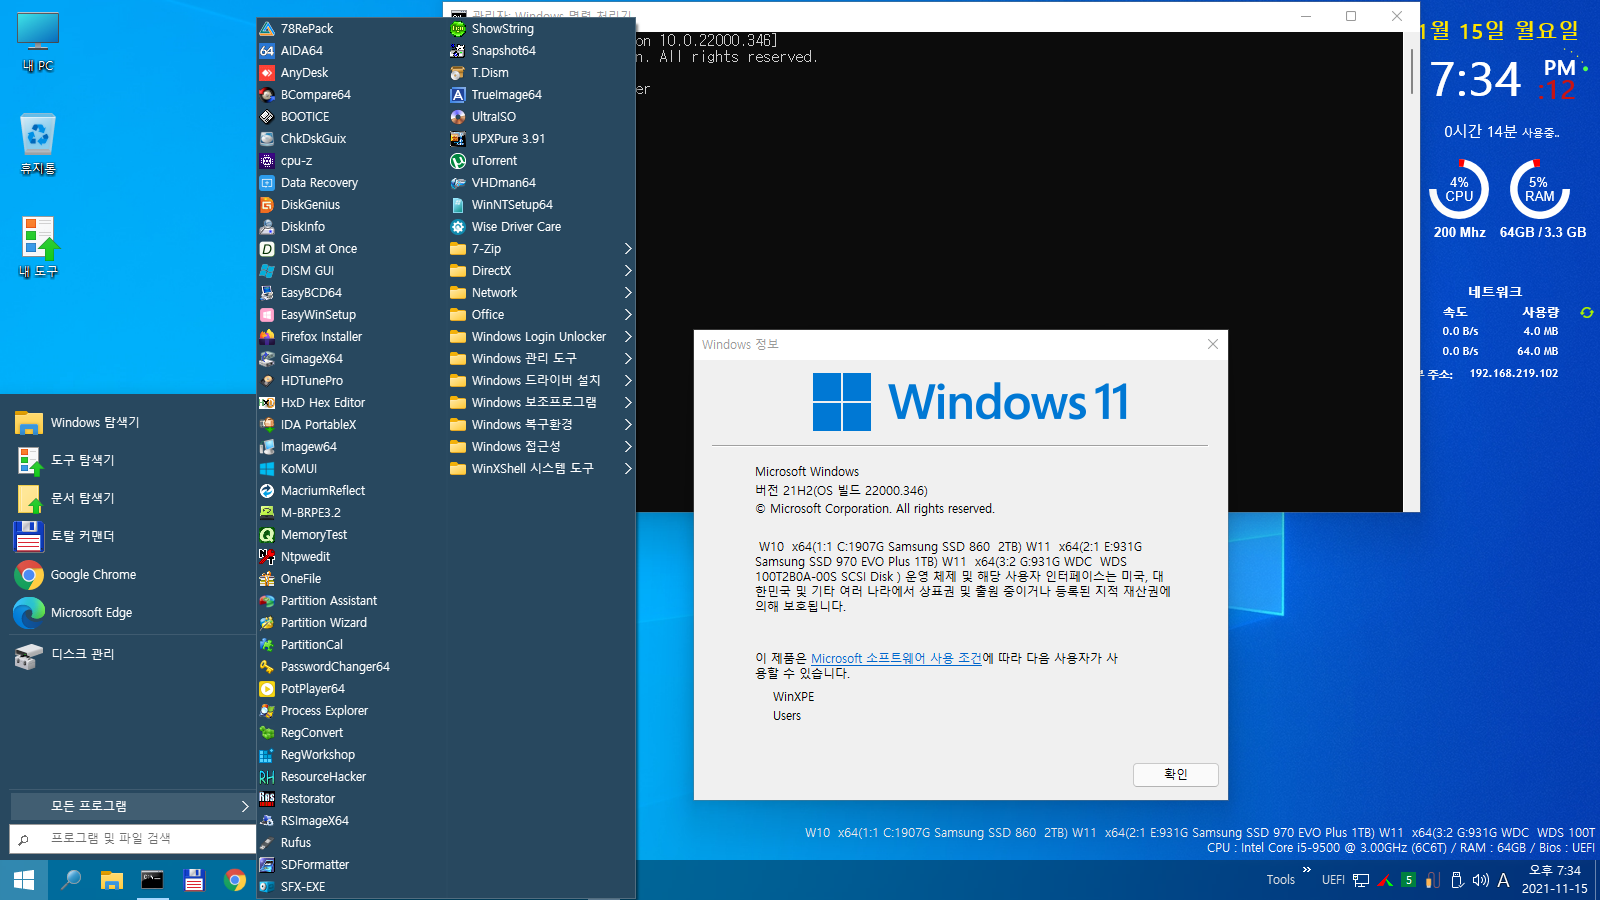Screen dimensions: 1600x900
Task: Expand Windows 드라이버 설치 submenu
Action: coord(541,381)
